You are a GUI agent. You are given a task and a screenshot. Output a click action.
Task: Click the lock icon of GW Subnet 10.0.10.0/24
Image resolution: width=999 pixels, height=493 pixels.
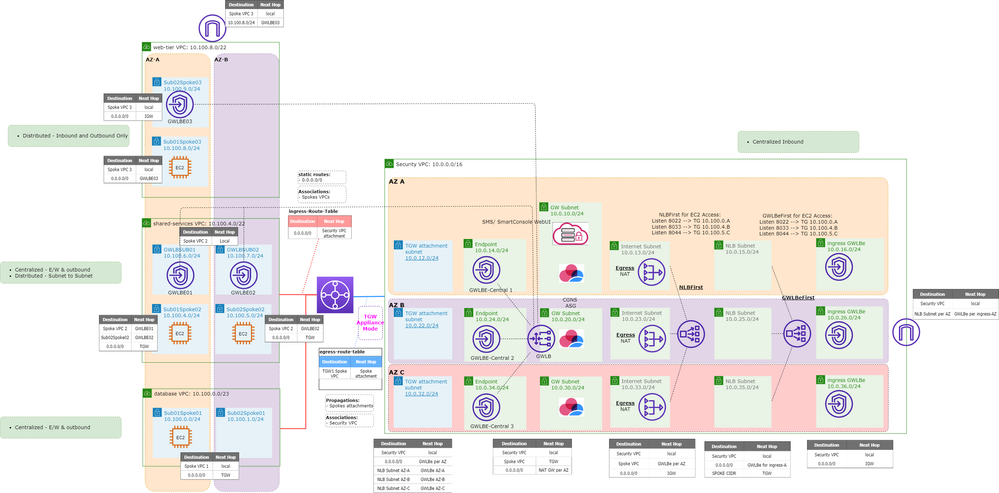(544, 207)
